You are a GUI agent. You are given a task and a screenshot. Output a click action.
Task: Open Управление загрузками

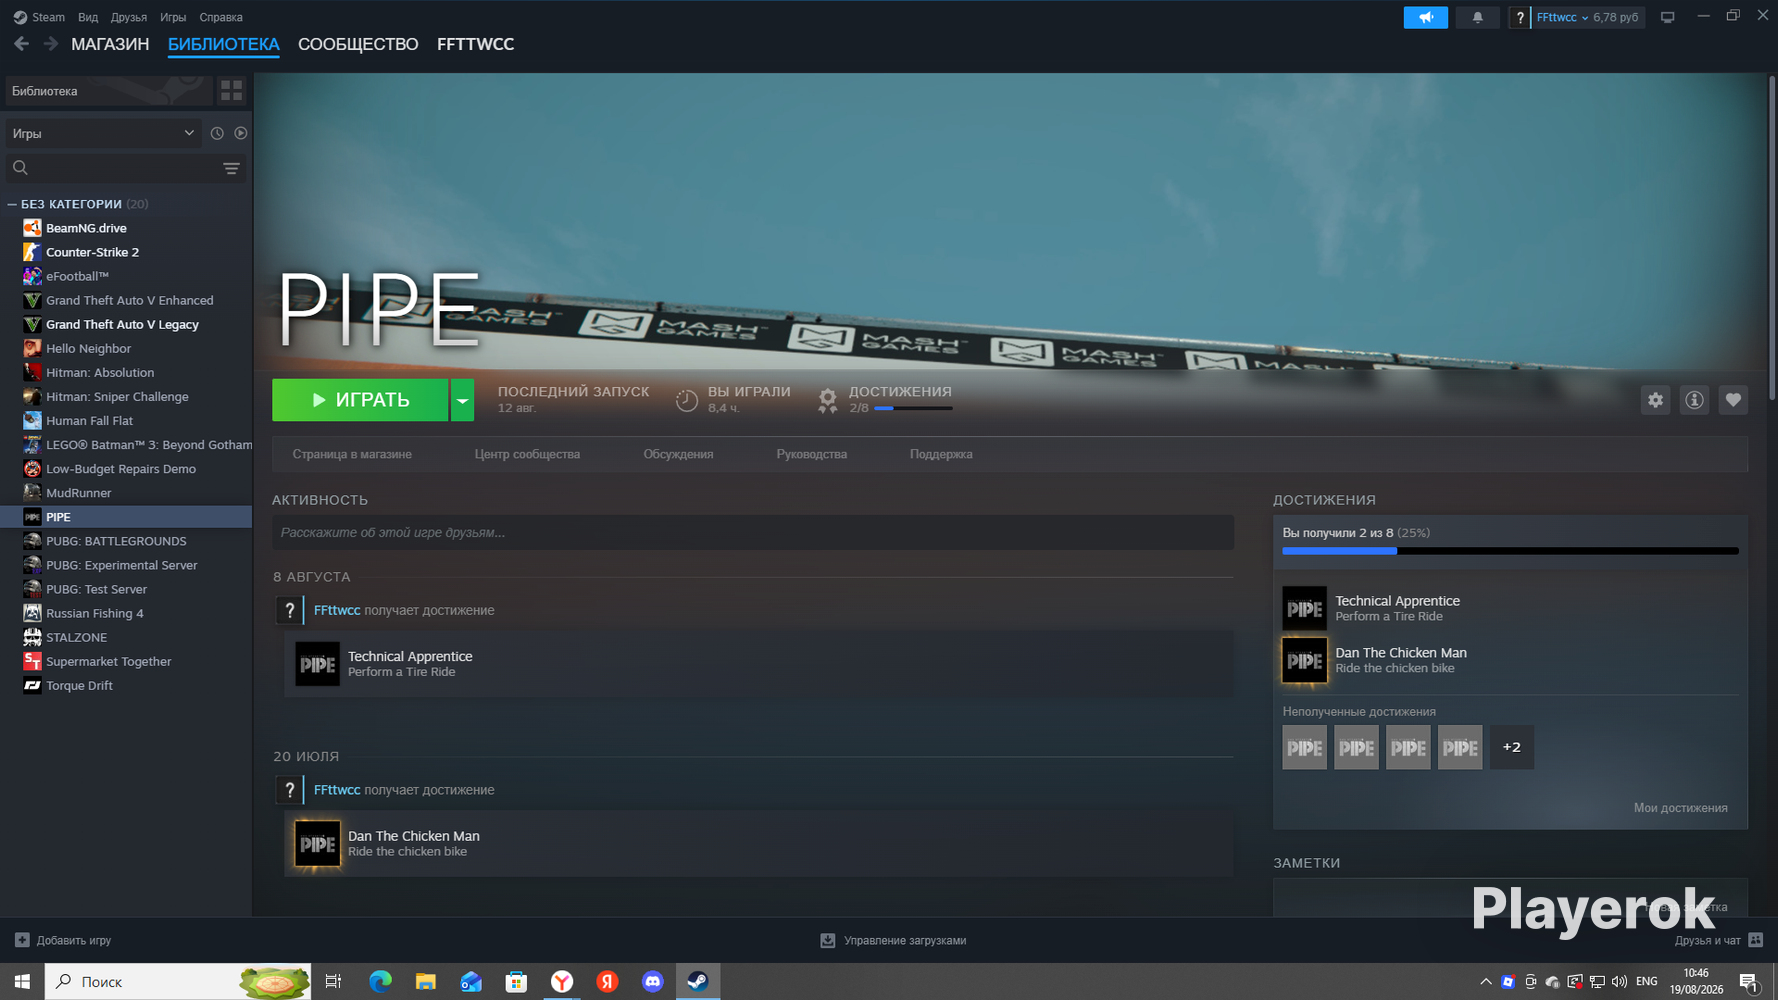pos(894,940)
